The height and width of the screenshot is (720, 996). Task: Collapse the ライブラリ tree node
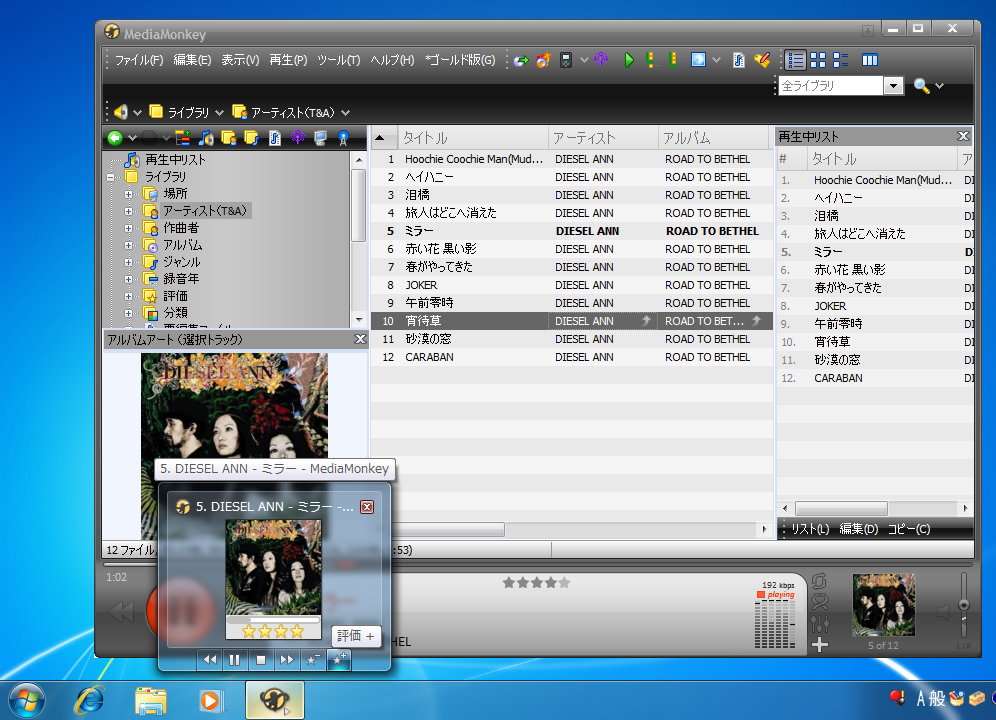(x=111, y=177)
